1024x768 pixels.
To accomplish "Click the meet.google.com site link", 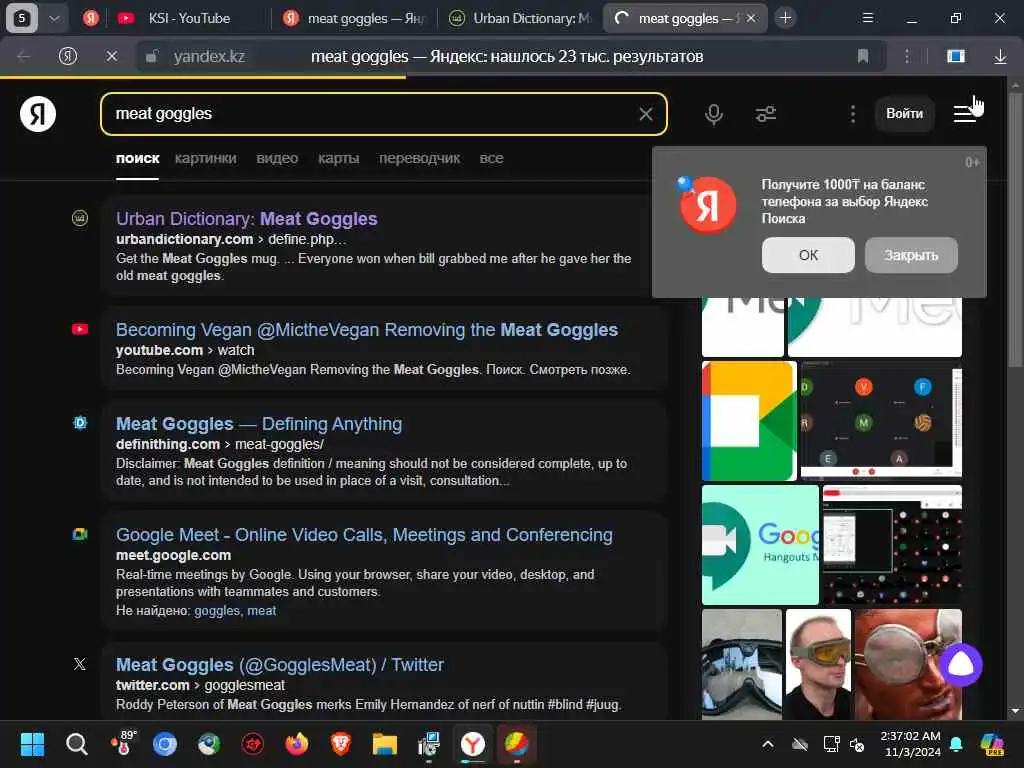I will tap(173, 555).
